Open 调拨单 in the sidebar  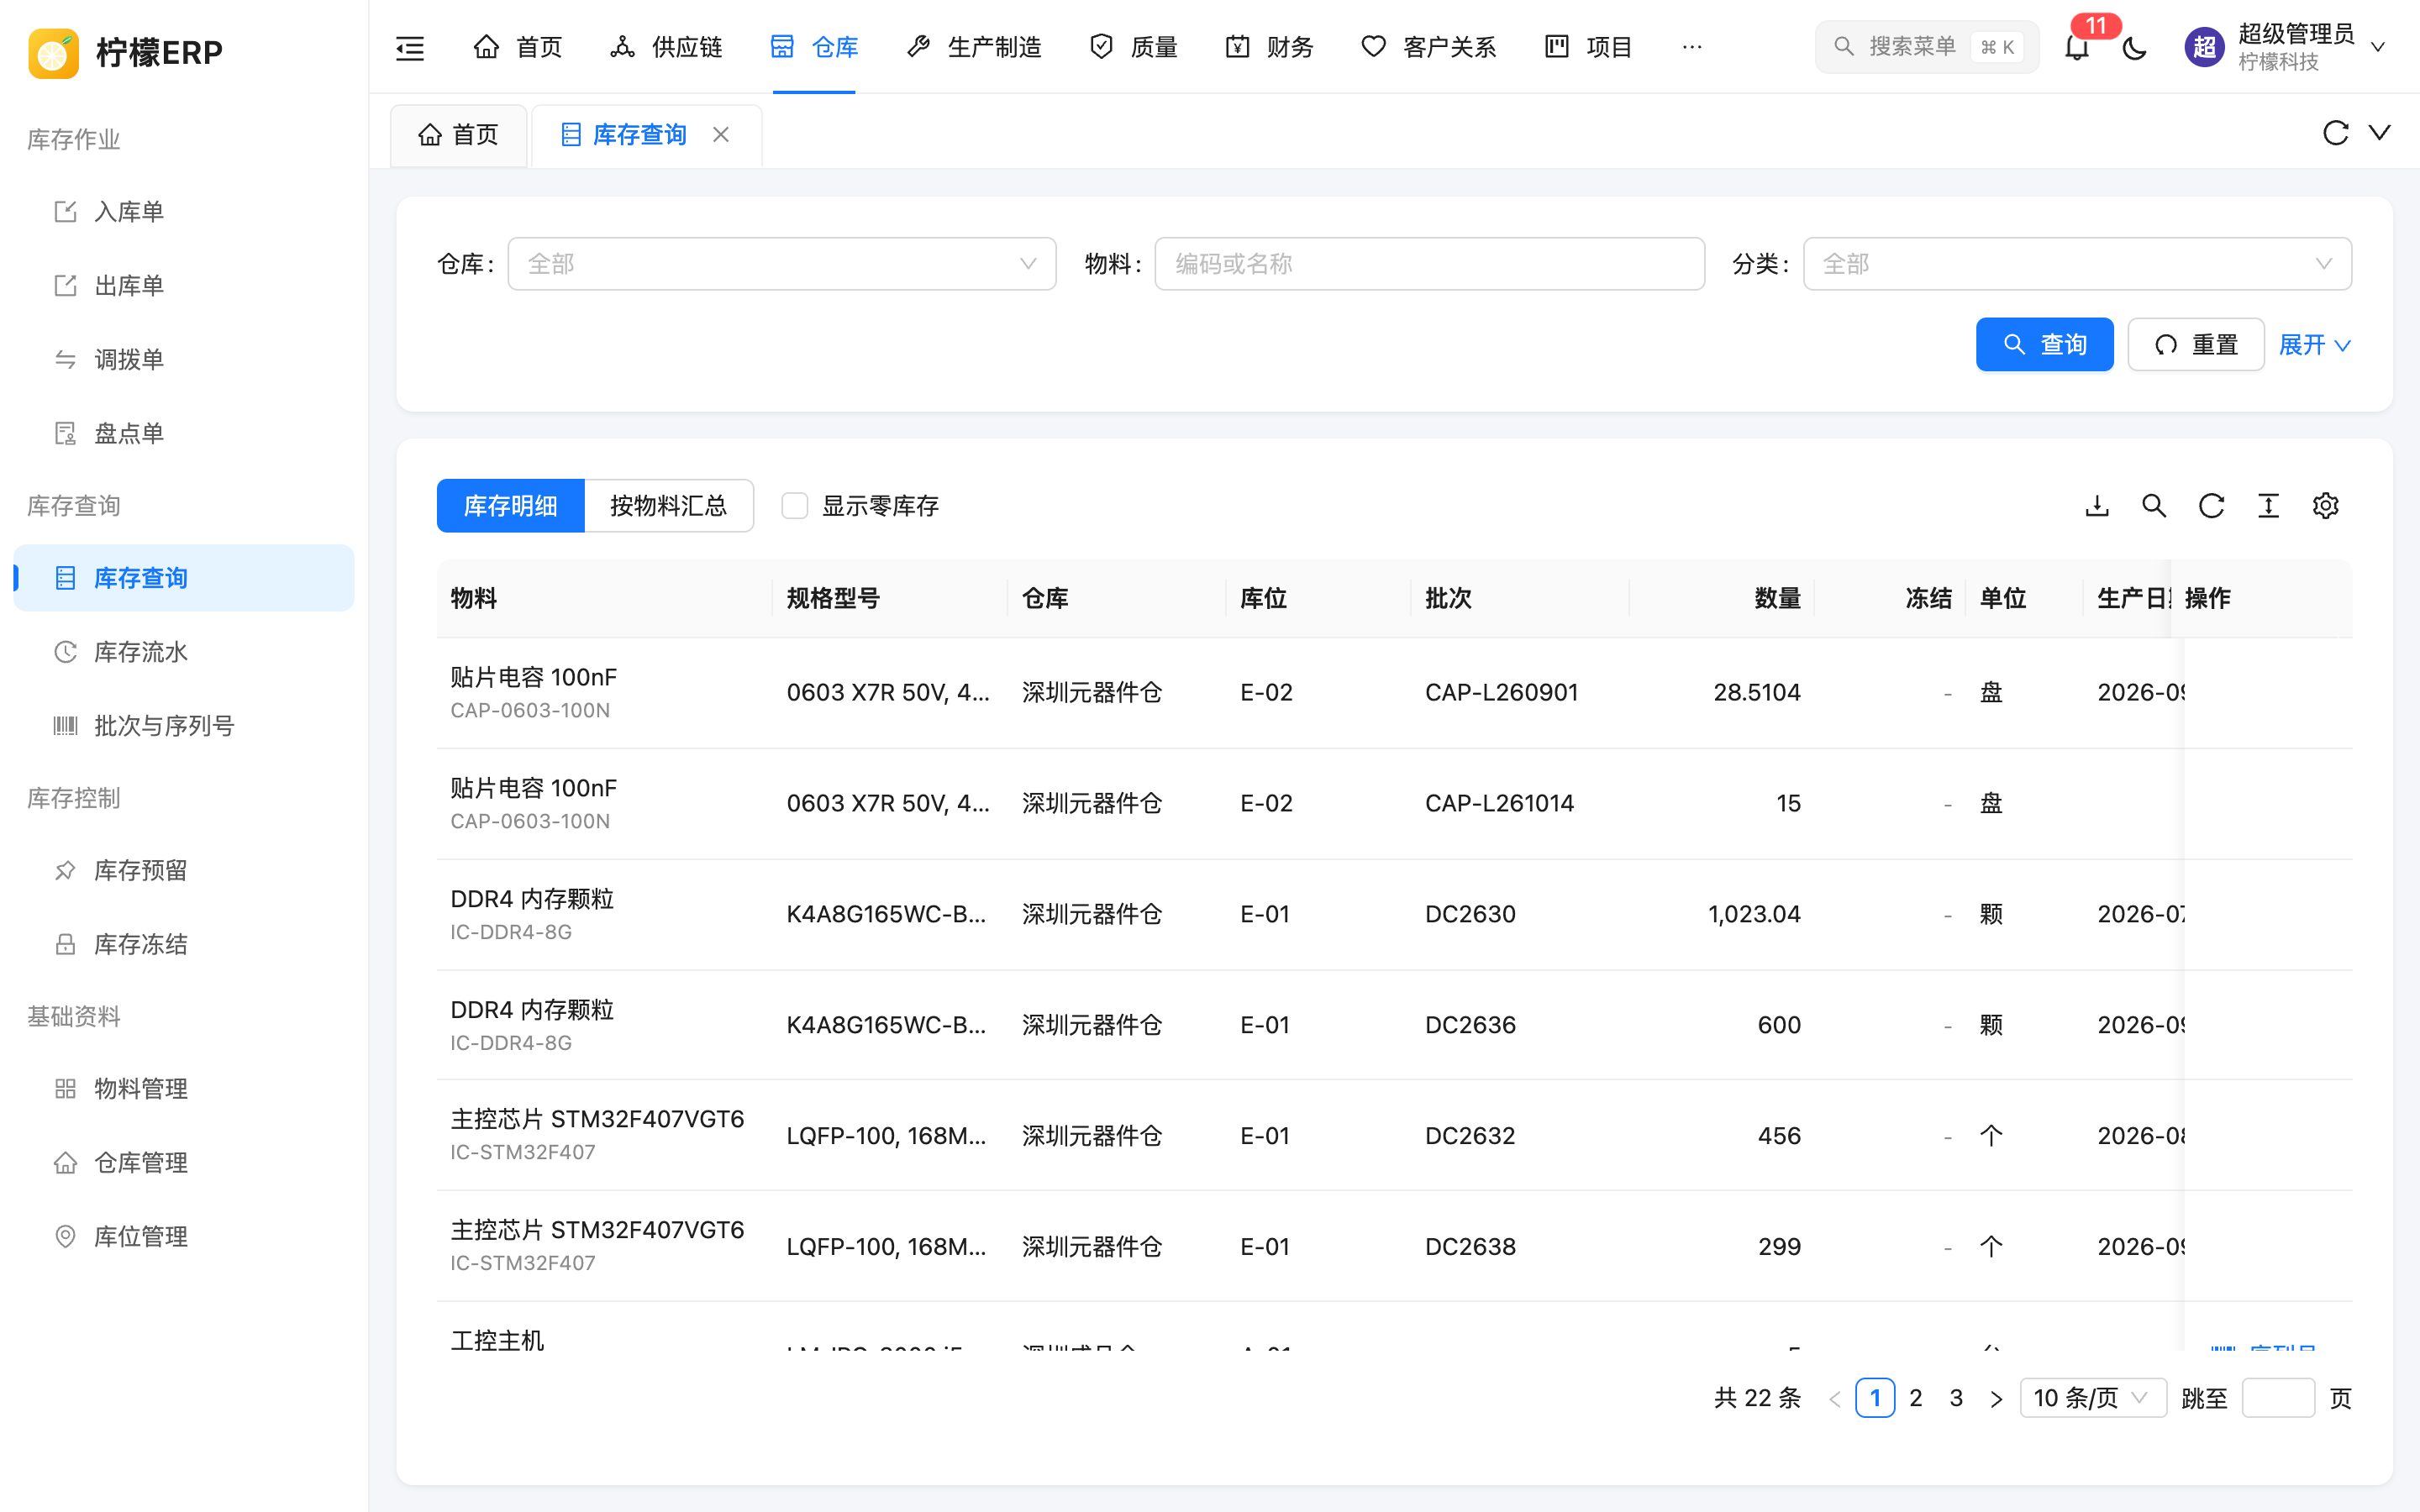click(x=184, y=360)
